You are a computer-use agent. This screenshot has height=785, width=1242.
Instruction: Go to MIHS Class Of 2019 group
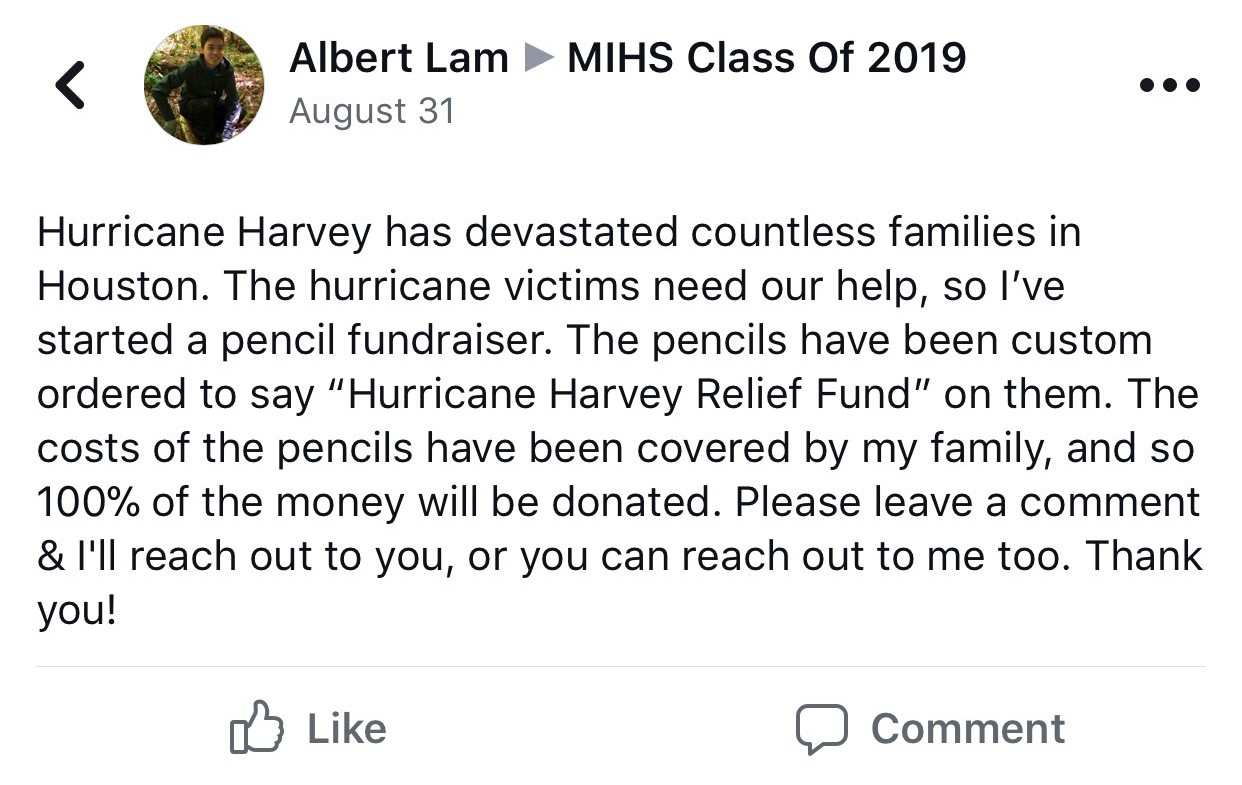(x=766, y=58)
